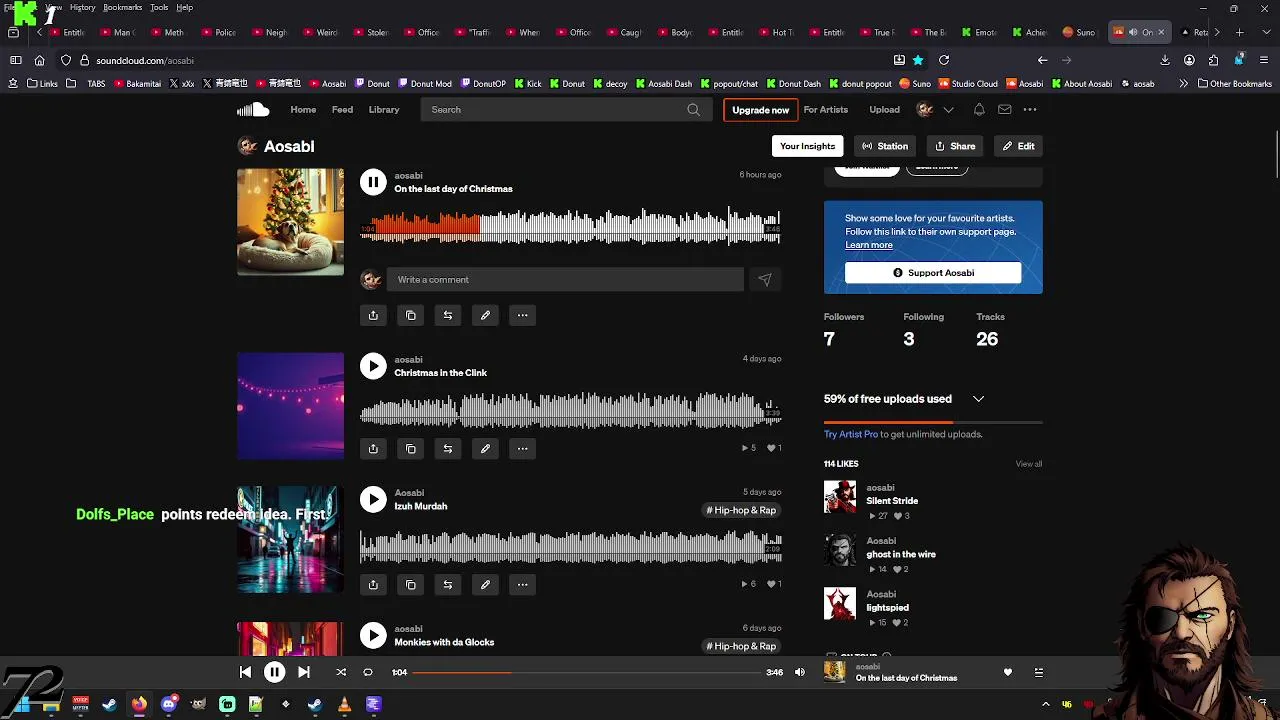Image resolution: width=1280 pixels, height=720 pixels.
Task: Play 'Monkies with da Glocks' track
Action: [x=373, y=635]
